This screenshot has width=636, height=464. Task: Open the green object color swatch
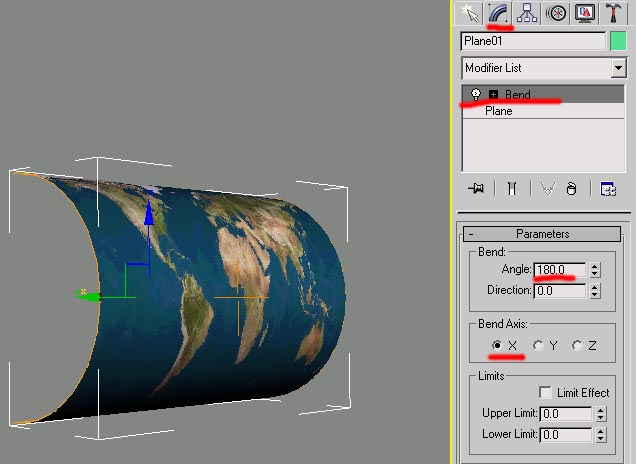(618, 41)
